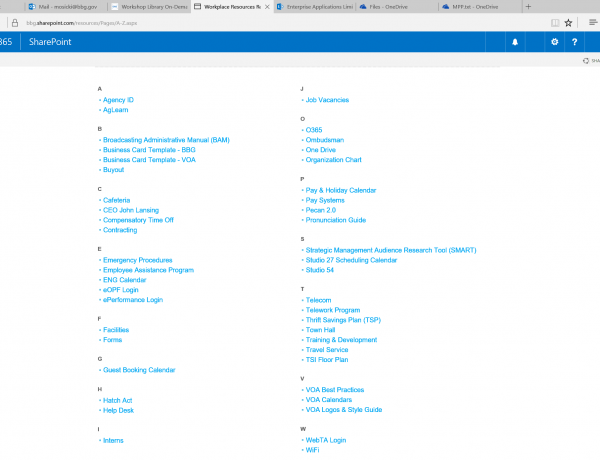The height and width of the screenshot is (460, 600).
Task: Open Strategic Management Audience Research Tool link
Action: [391, 250]
